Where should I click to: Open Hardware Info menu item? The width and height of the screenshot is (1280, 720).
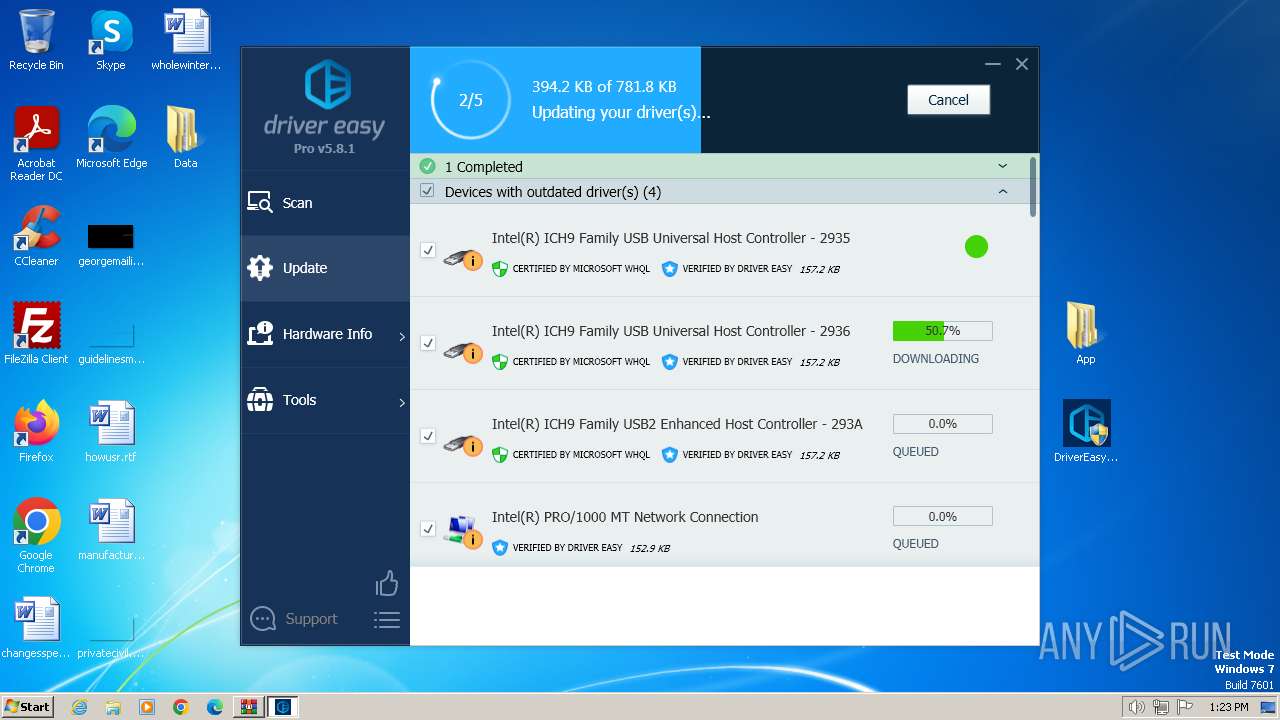325,334
